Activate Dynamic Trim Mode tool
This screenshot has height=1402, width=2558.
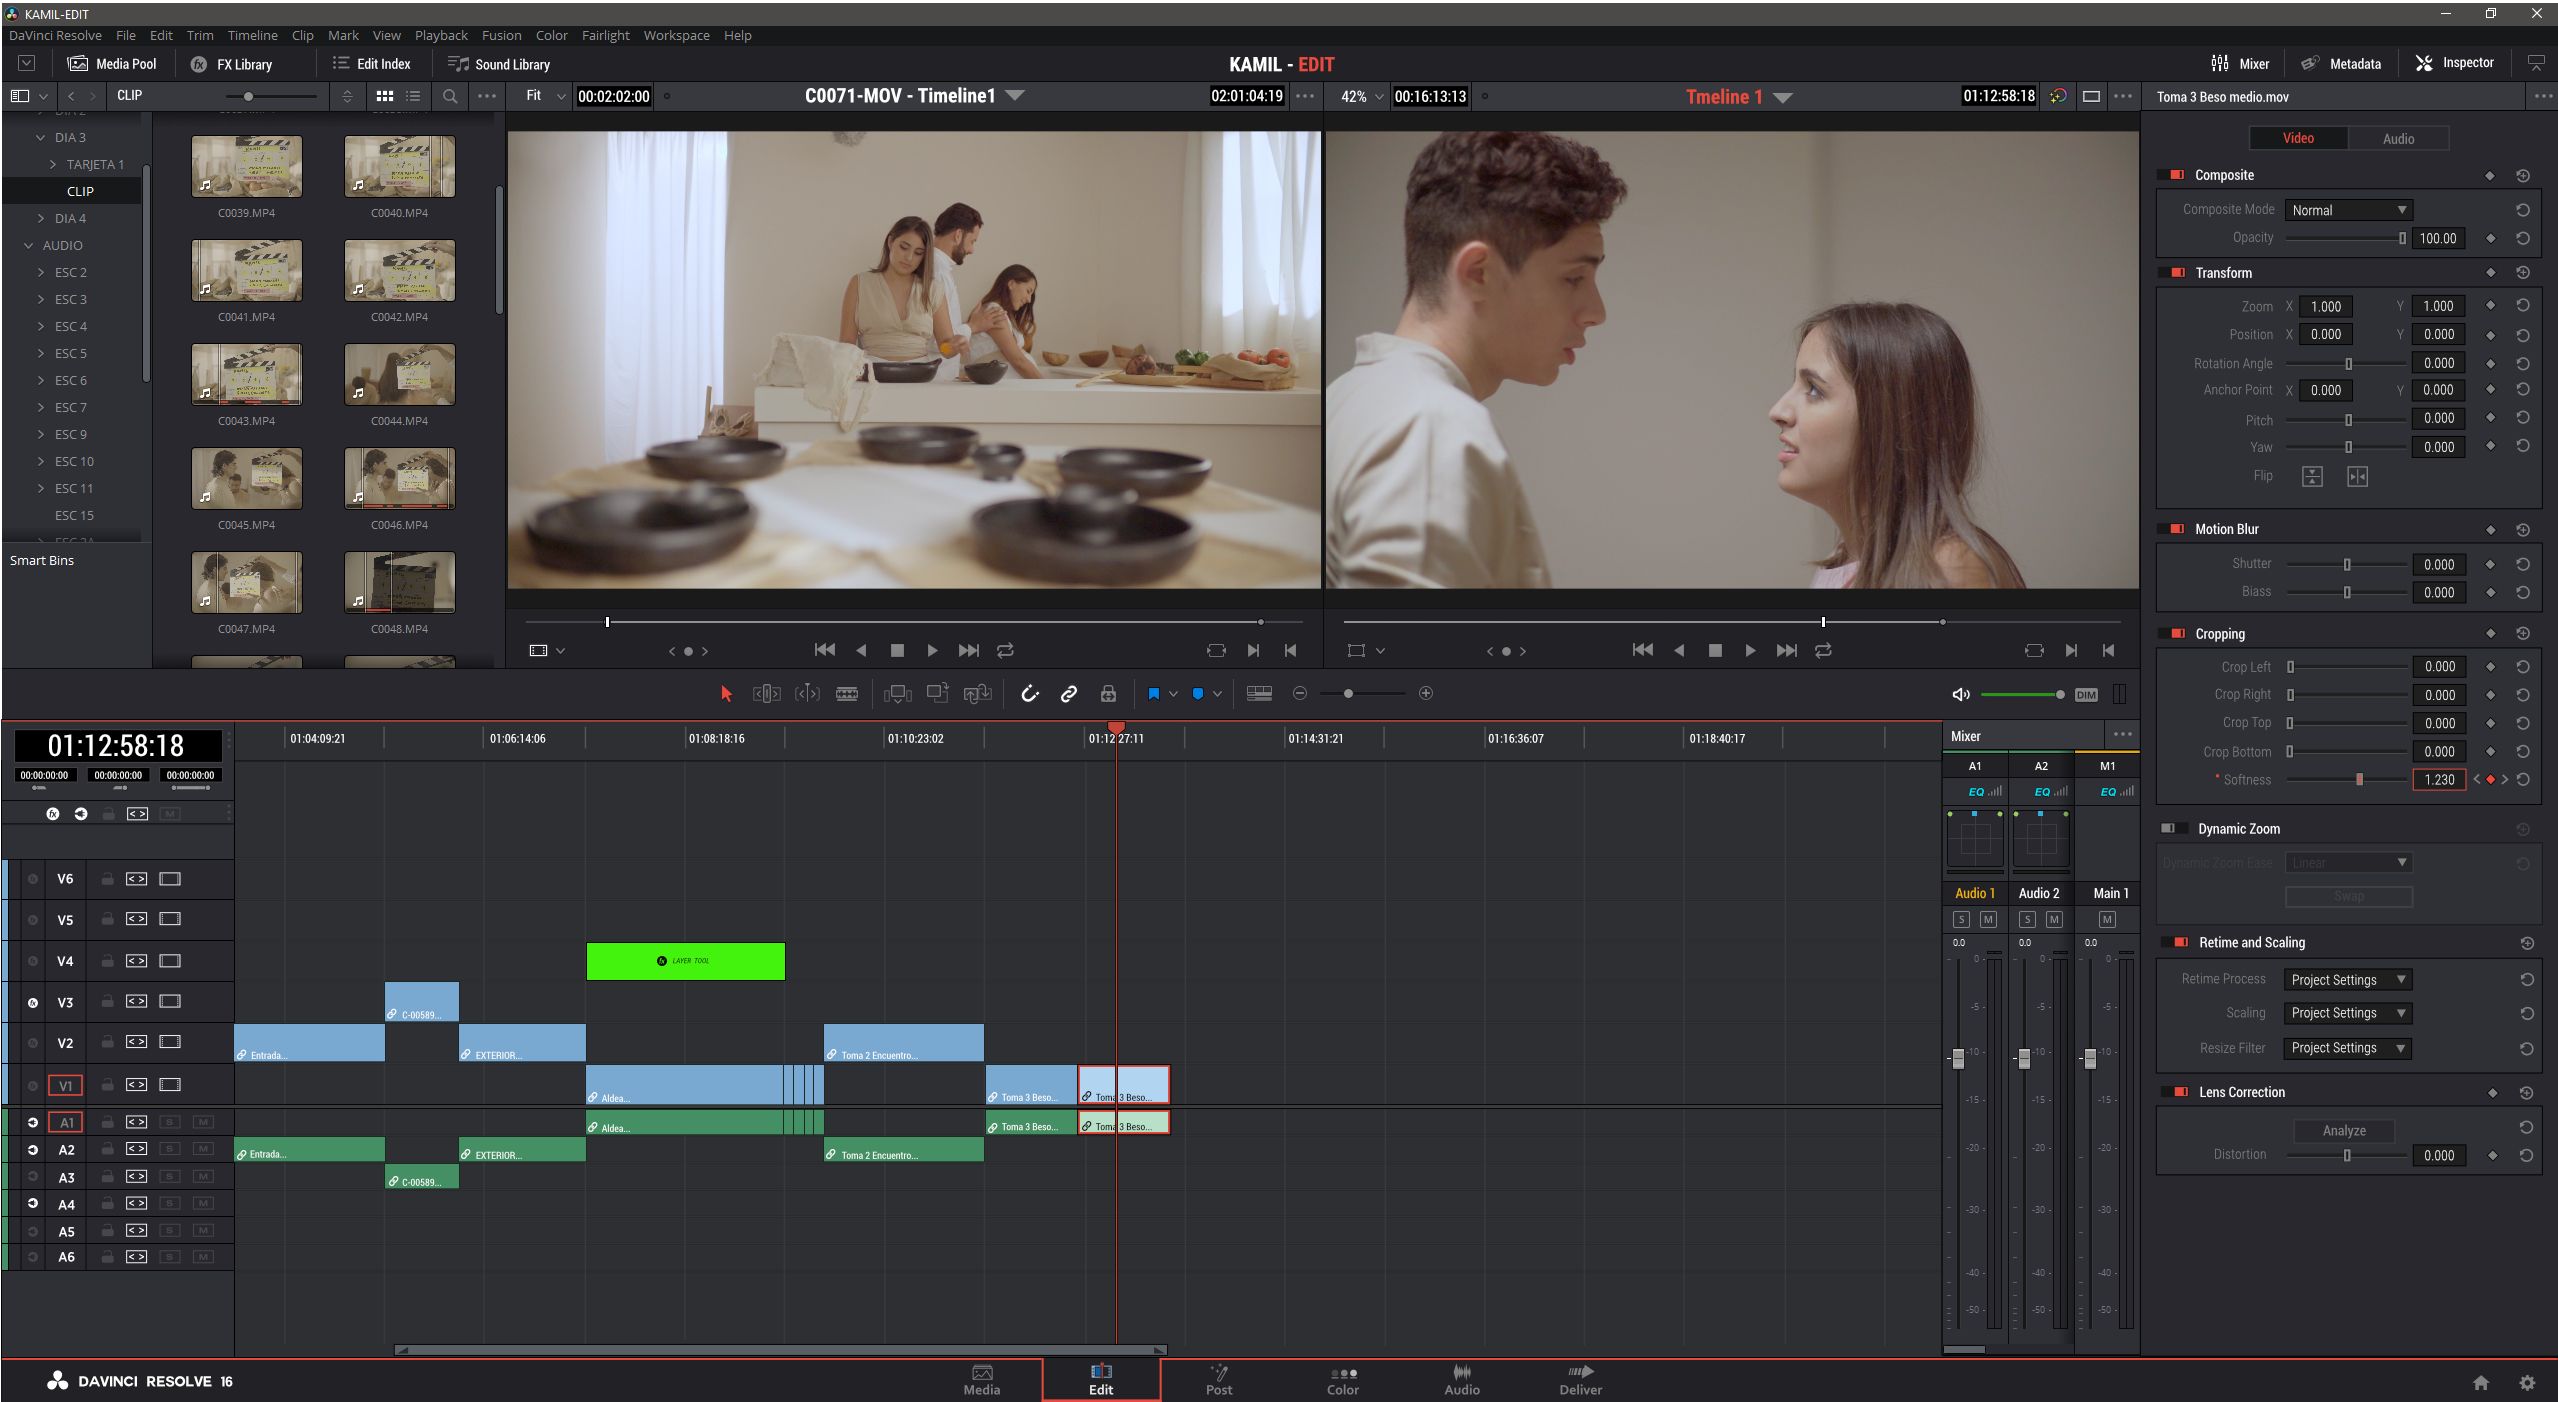807,693
